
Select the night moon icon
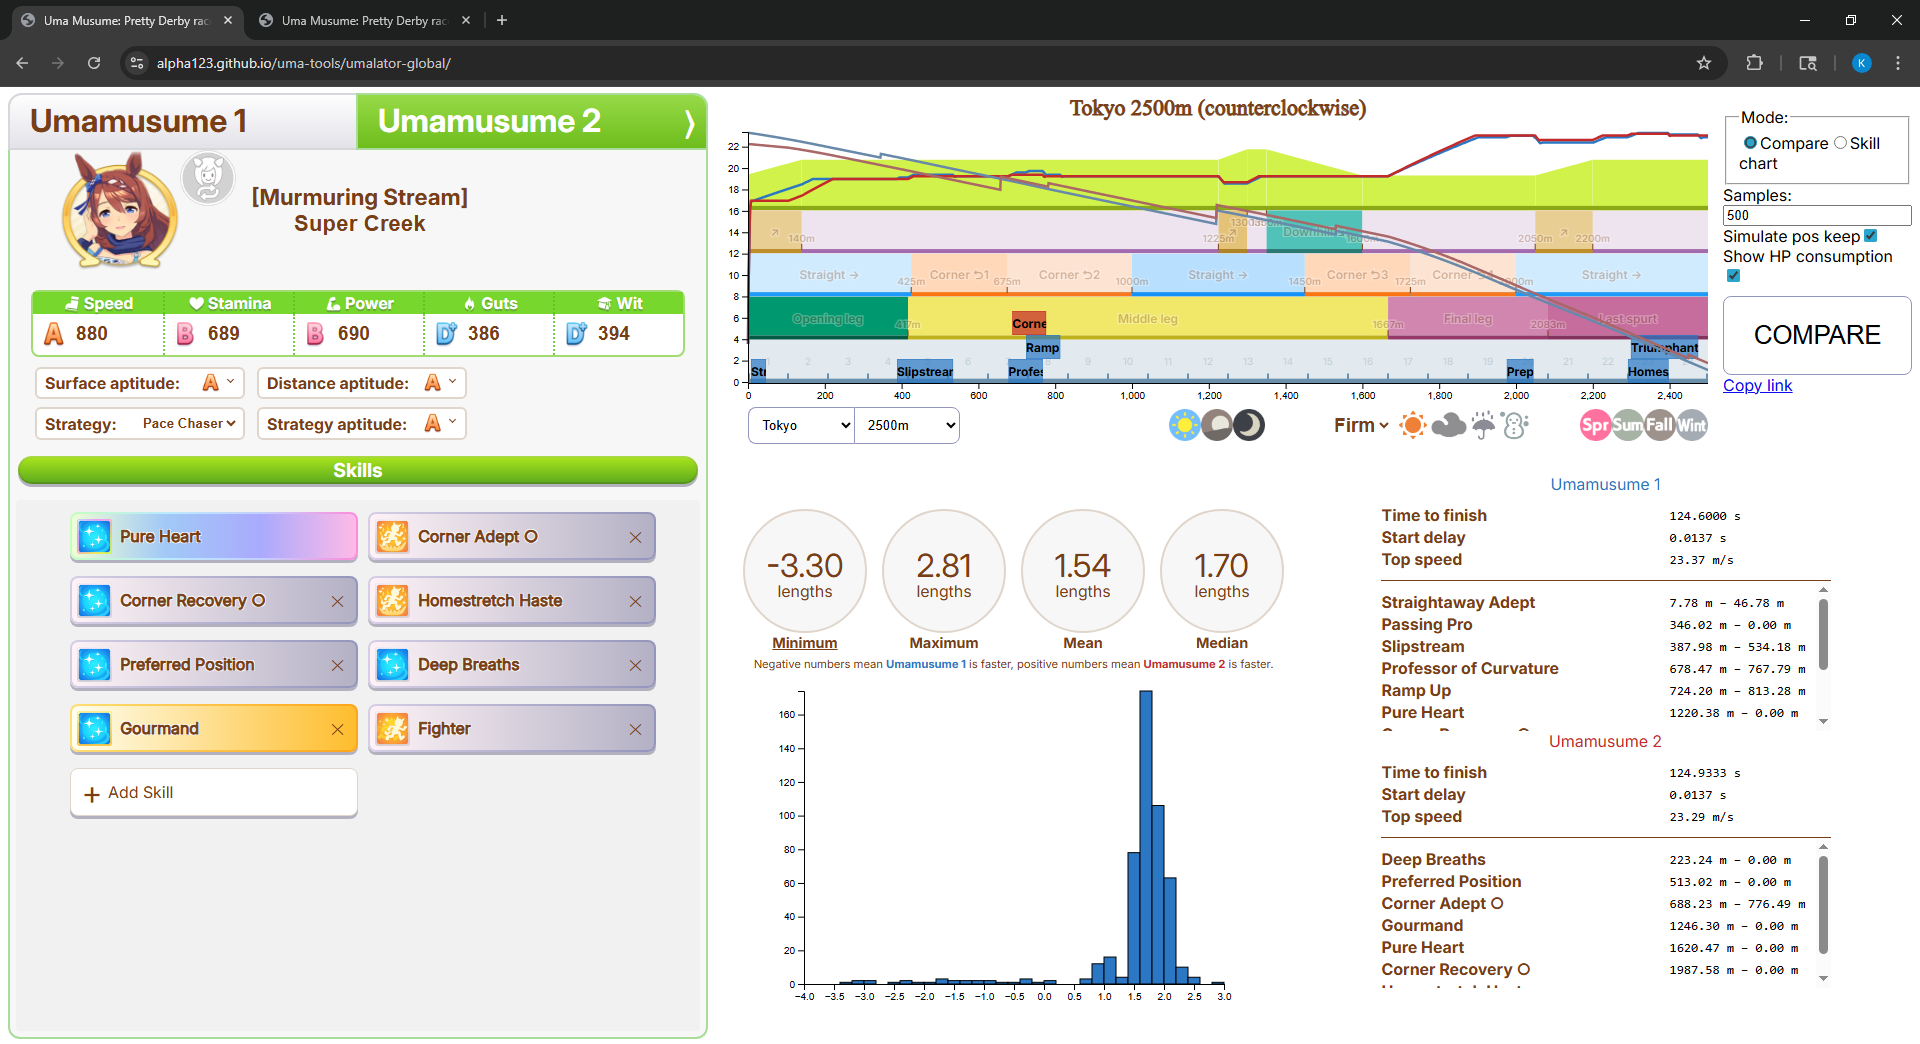coord(1249,425)
